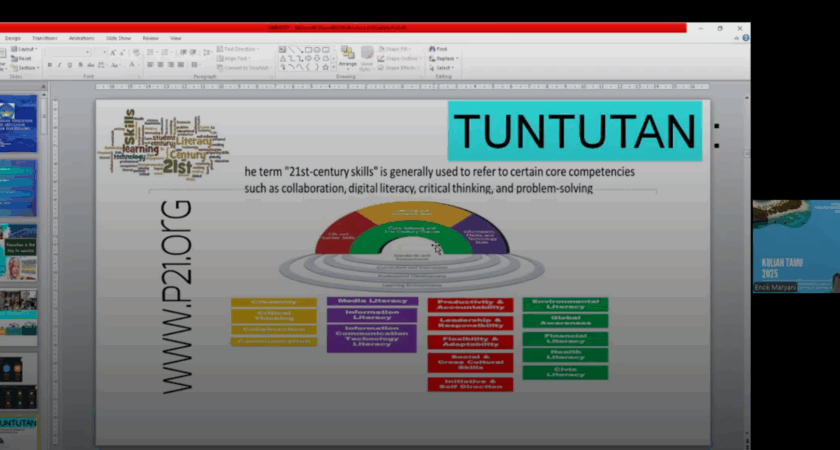Open Character Spacing AV control
The image size is (840, 450).
coord(102,64)
